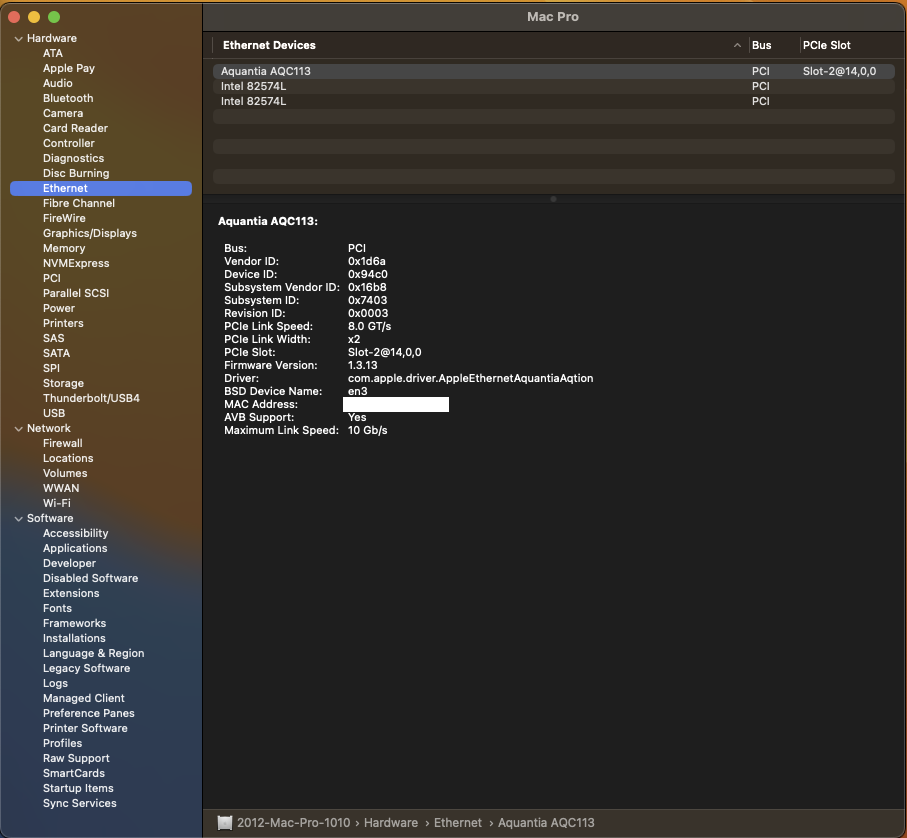Open Thunderbolt/USB4 section
The height and width of the screenshot is (838, 907).
[x=91, y=398]
